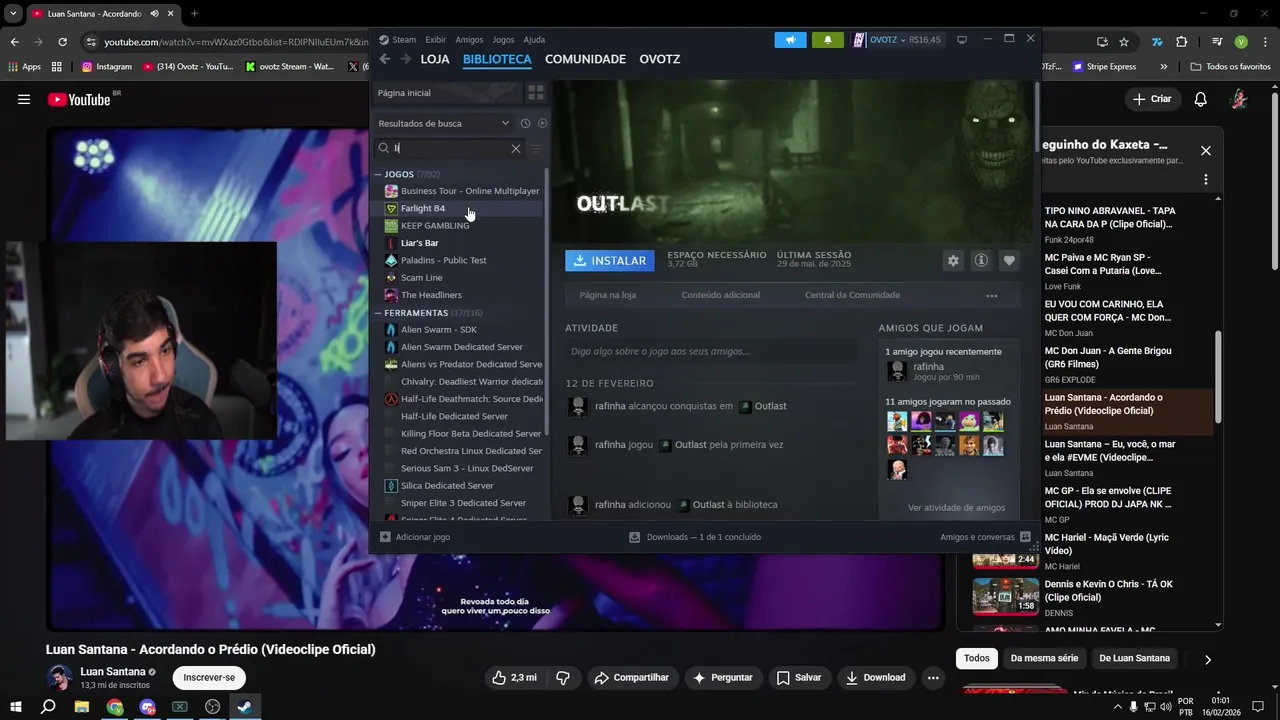Mute the YouTube tab audio icon

[154, 14]
